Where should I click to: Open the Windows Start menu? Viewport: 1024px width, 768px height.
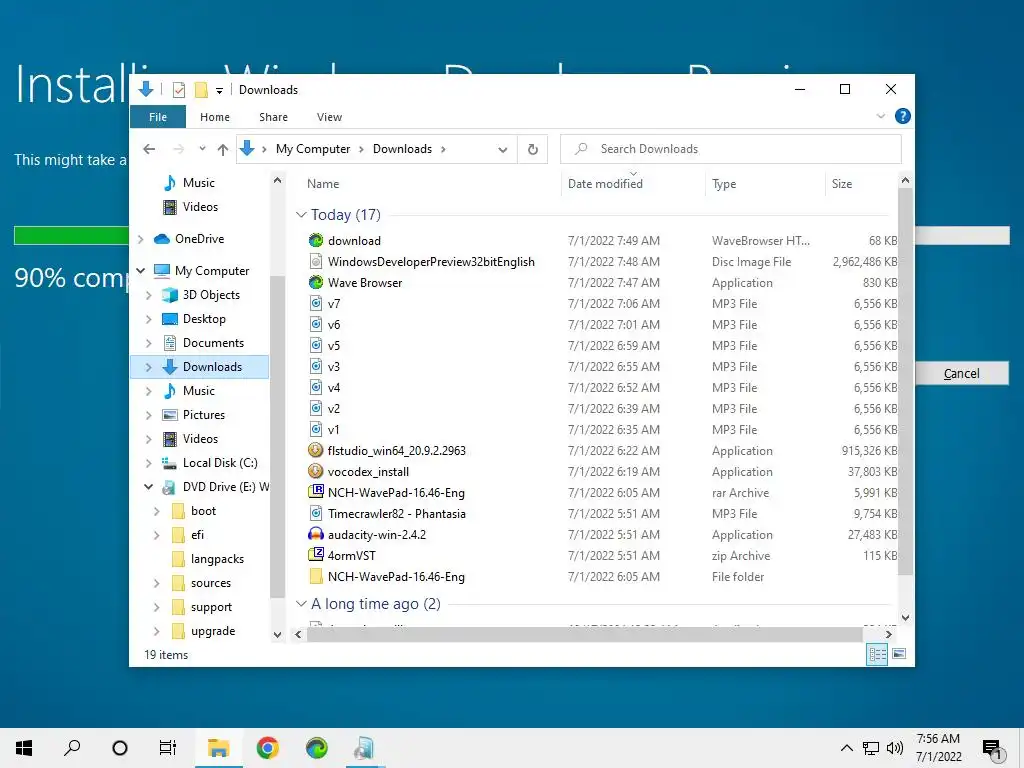[x=24, y=748]
